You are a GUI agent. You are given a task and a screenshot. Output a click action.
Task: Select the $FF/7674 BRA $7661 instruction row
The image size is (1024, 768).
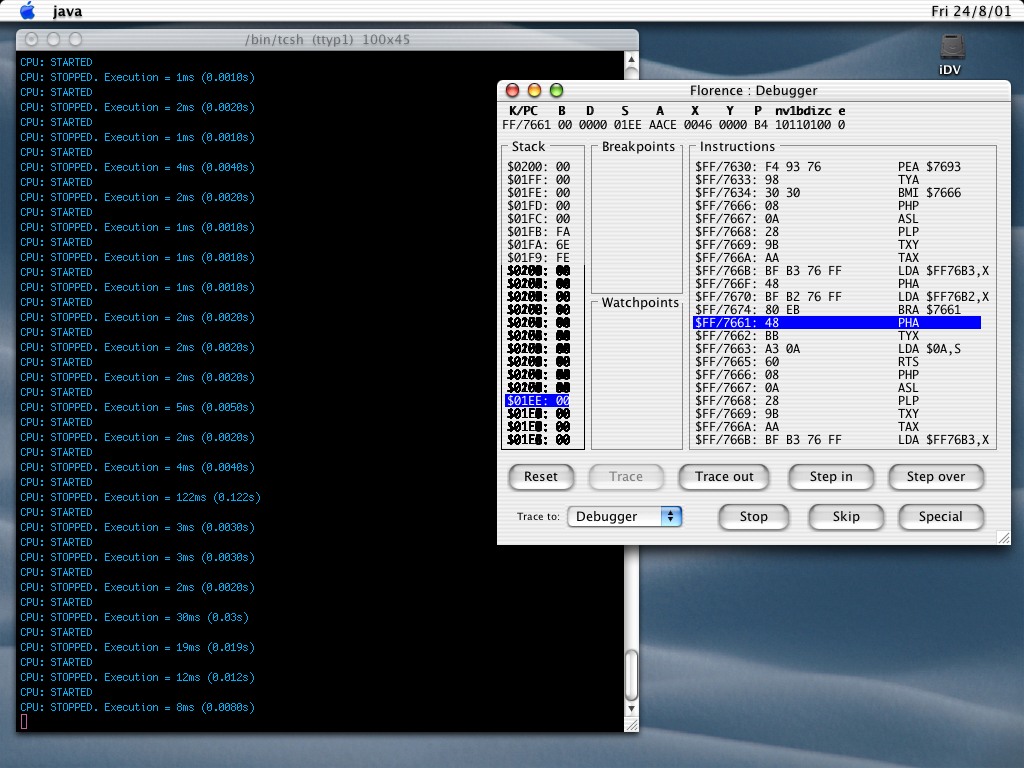837,310
